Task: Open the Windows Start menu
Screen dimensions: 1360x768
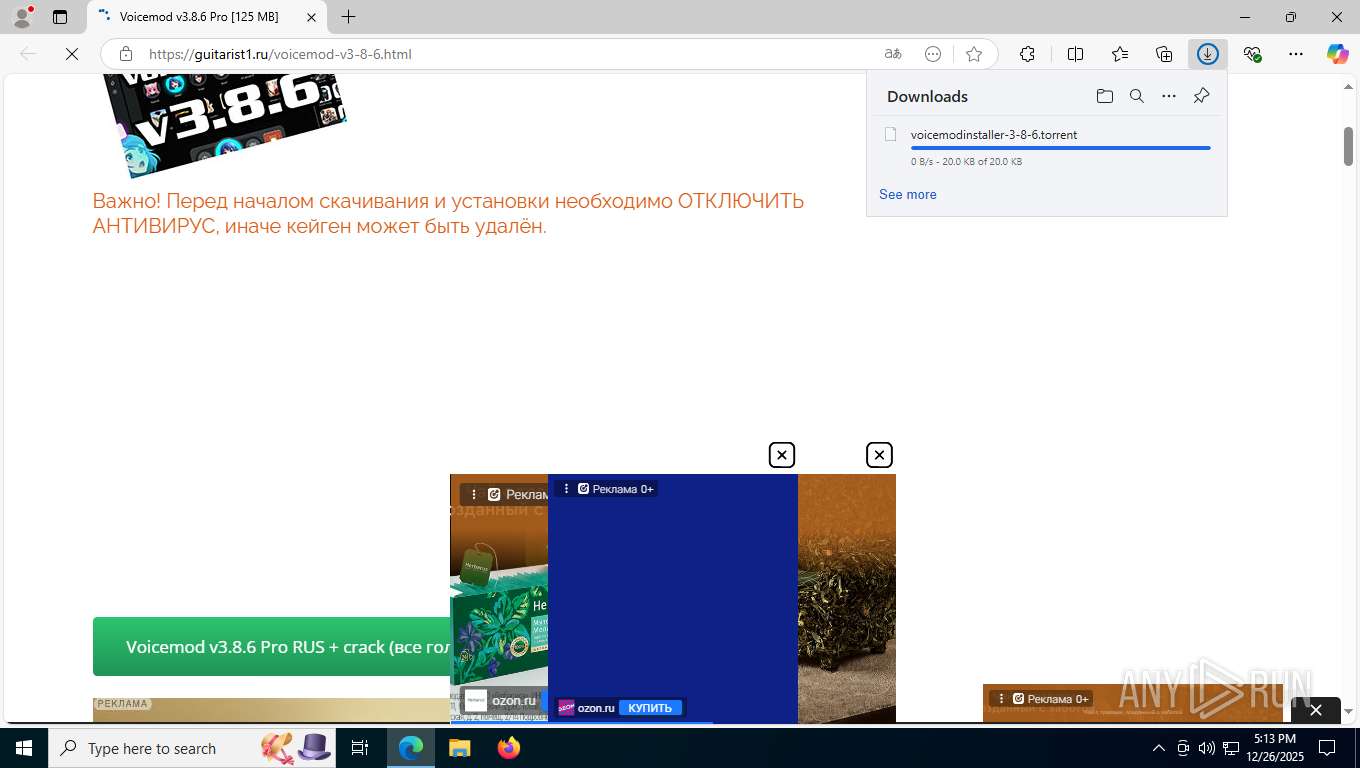Action: tap(23, 748)
